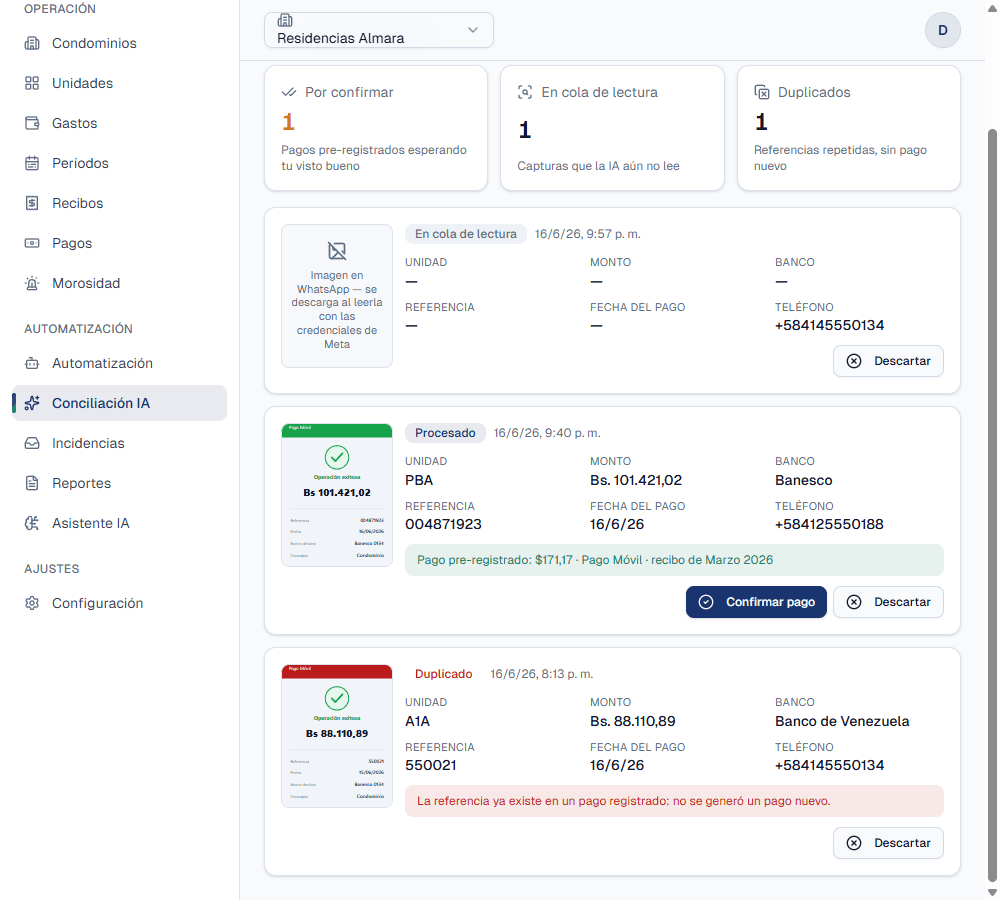The image size is (1000, 900).
Task: Click the vertical scrollbar on the right
Action: coord(992,504)
